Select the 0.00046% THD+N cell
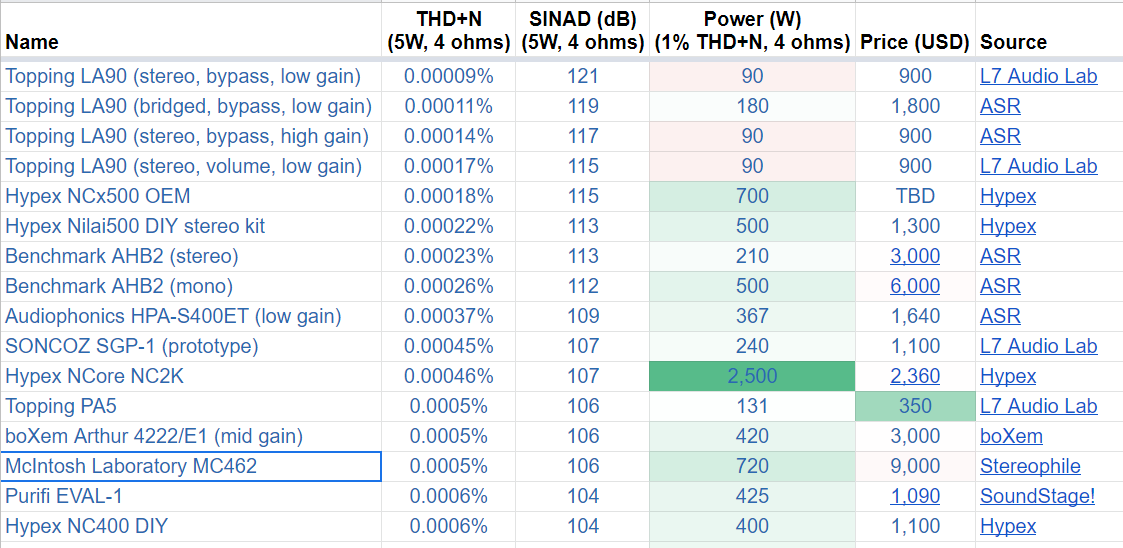The image size is (1123, 548). pyautogui.click(x=448, y=376)
